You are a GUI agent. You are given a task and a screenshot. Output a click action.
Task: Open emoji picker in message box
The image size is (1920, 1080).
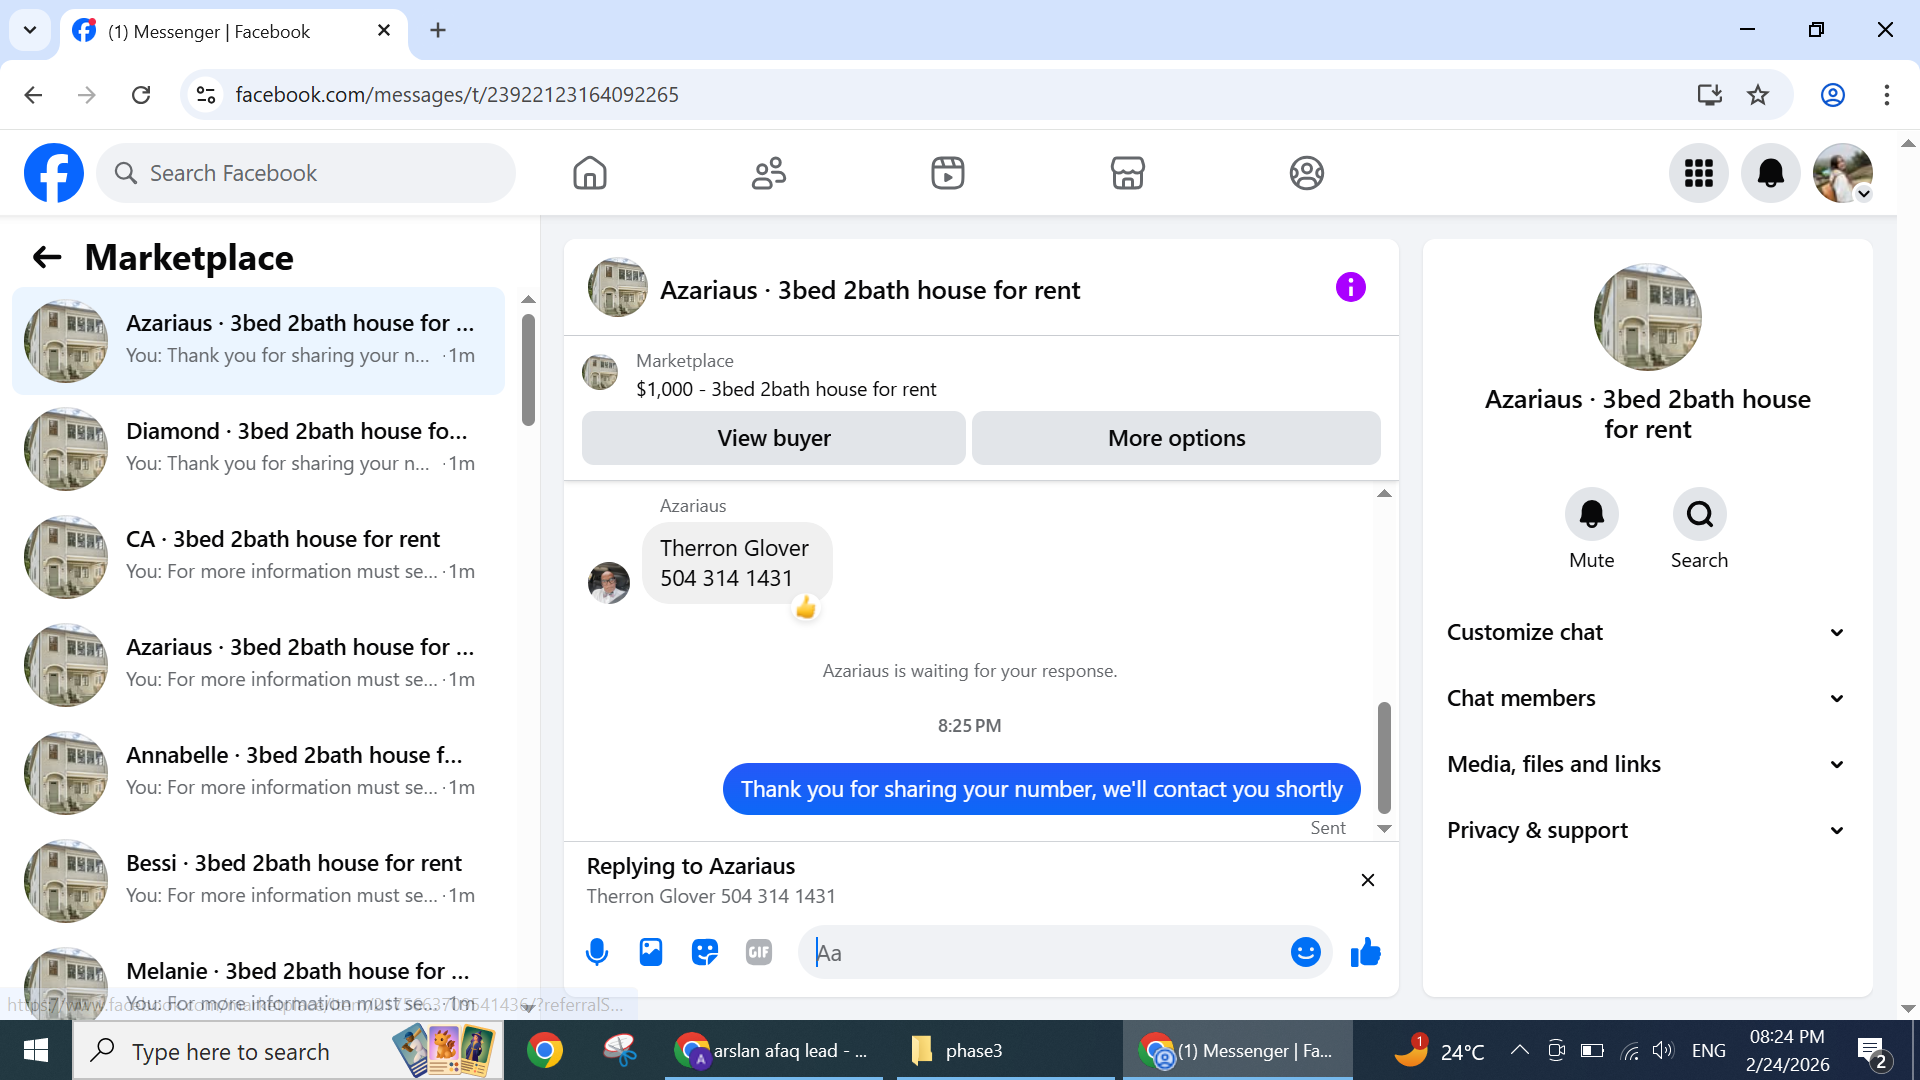(1305, 952)
